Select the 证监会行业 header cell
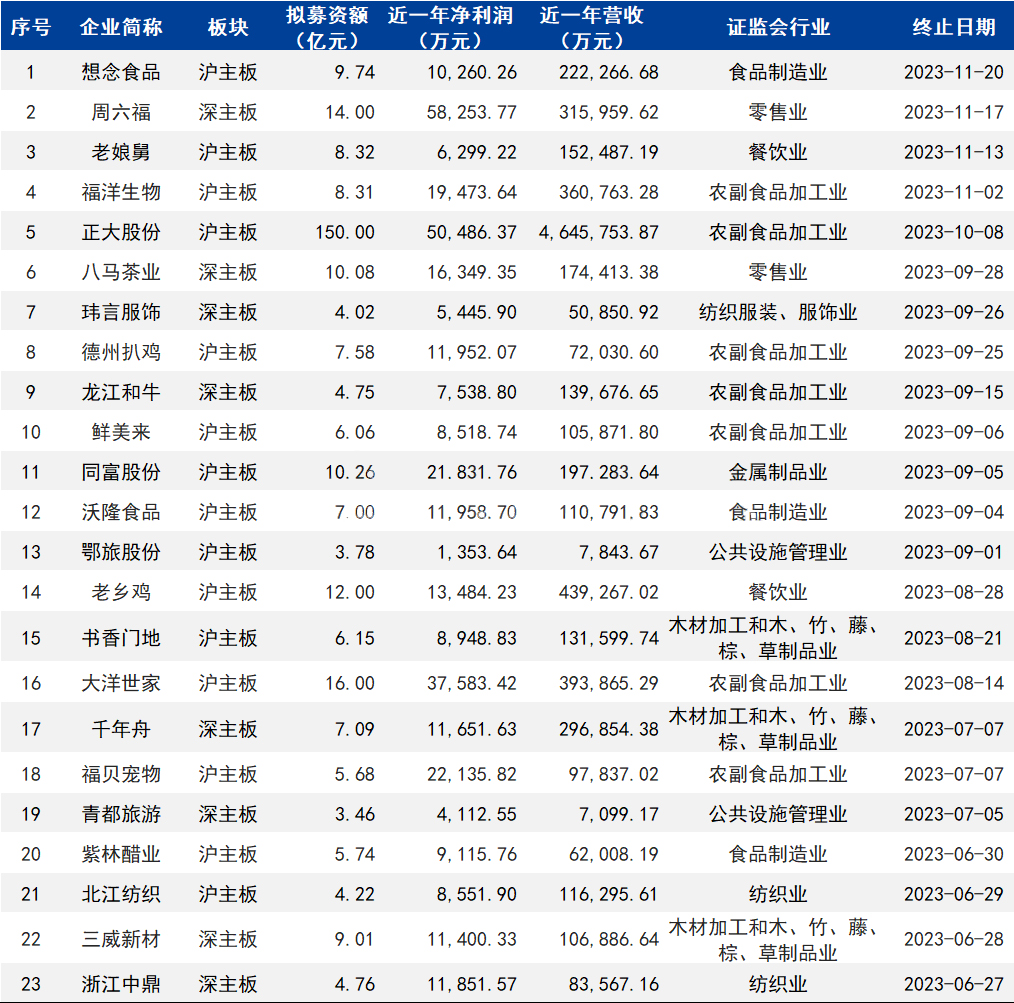This screenshot has height=1003, width=1014. pos(778,27)
